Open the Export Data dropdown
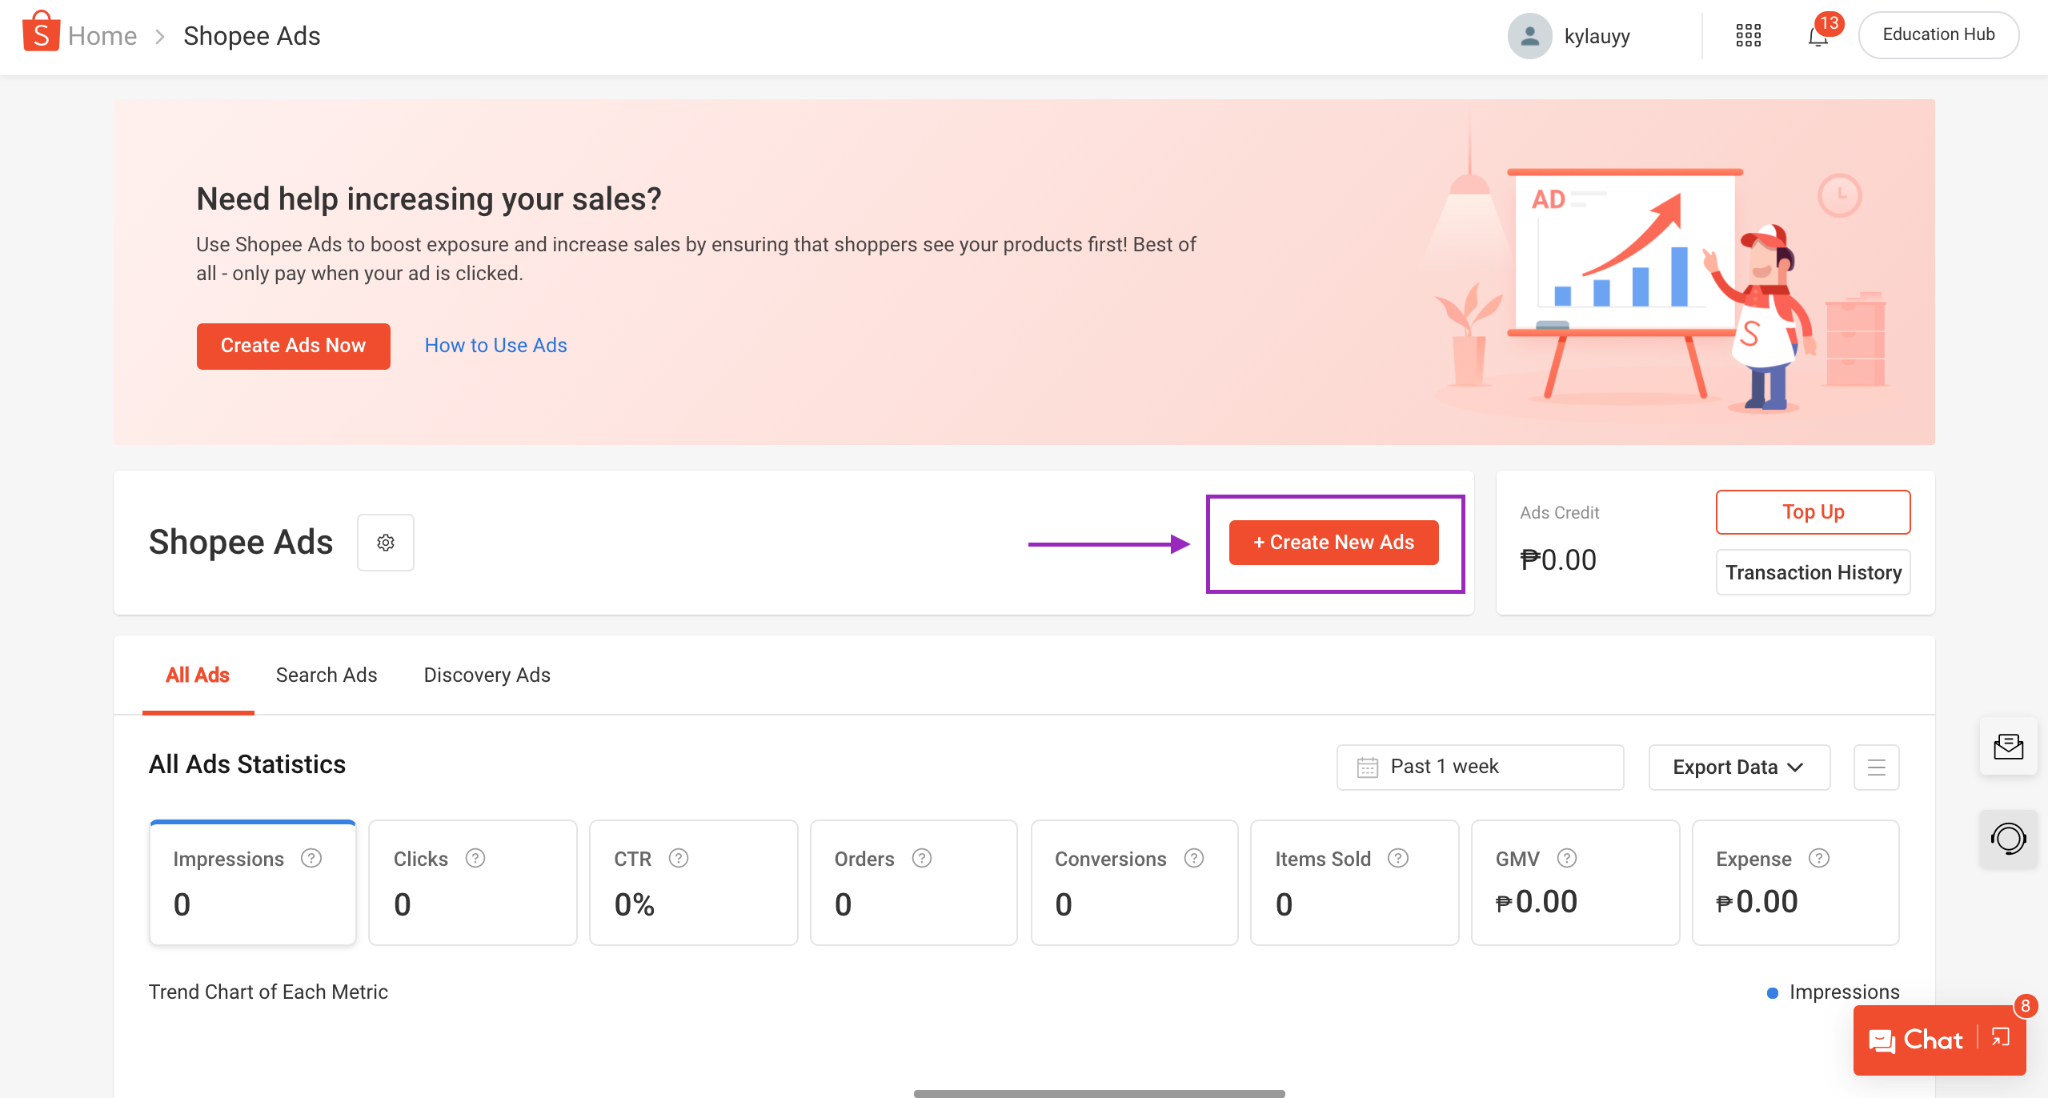 [x=1739, y=767]
